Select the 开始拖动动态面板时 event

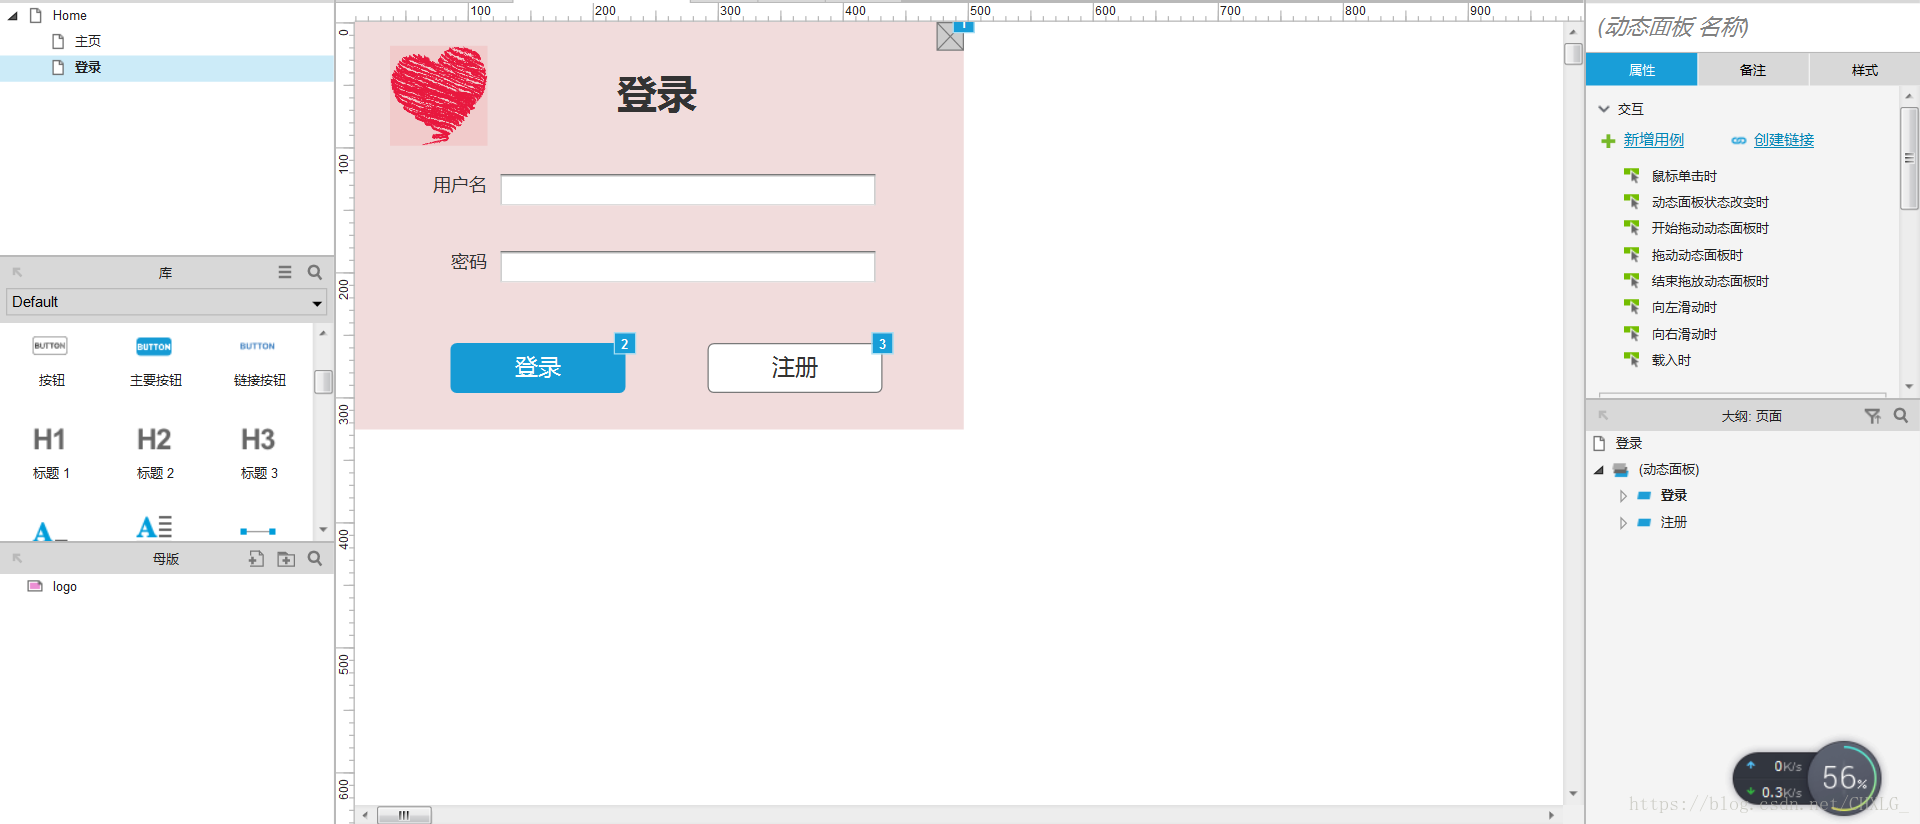click(x=1710, y=228)
